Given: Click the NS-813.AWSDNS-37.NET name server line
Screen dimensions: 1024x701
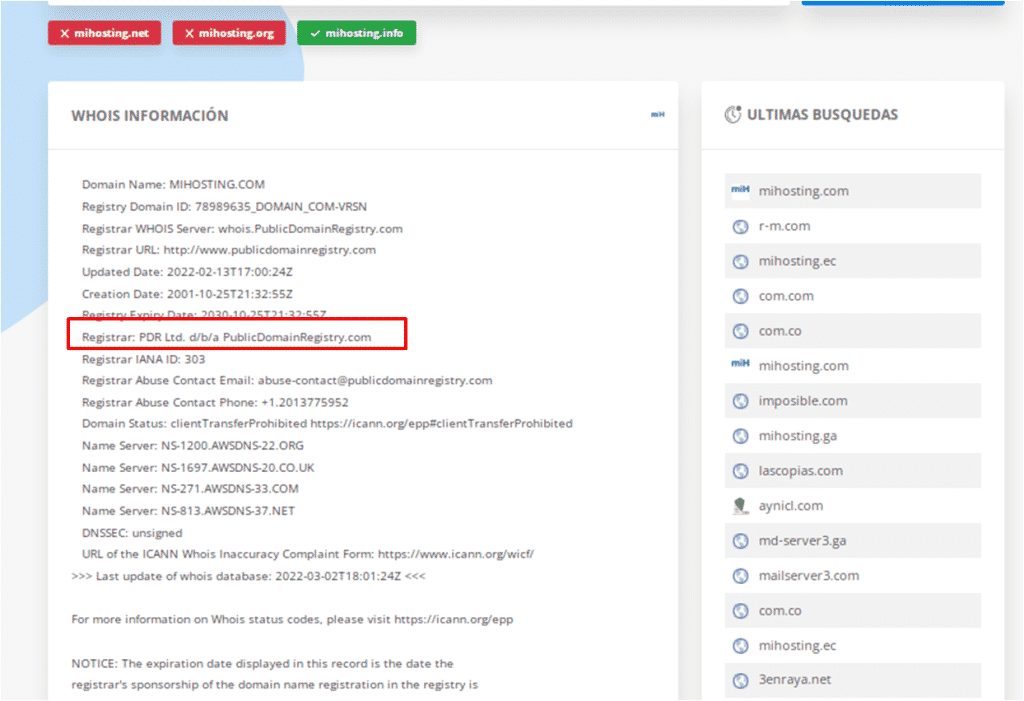Looking at the screenshot, I should coord(188,512).
